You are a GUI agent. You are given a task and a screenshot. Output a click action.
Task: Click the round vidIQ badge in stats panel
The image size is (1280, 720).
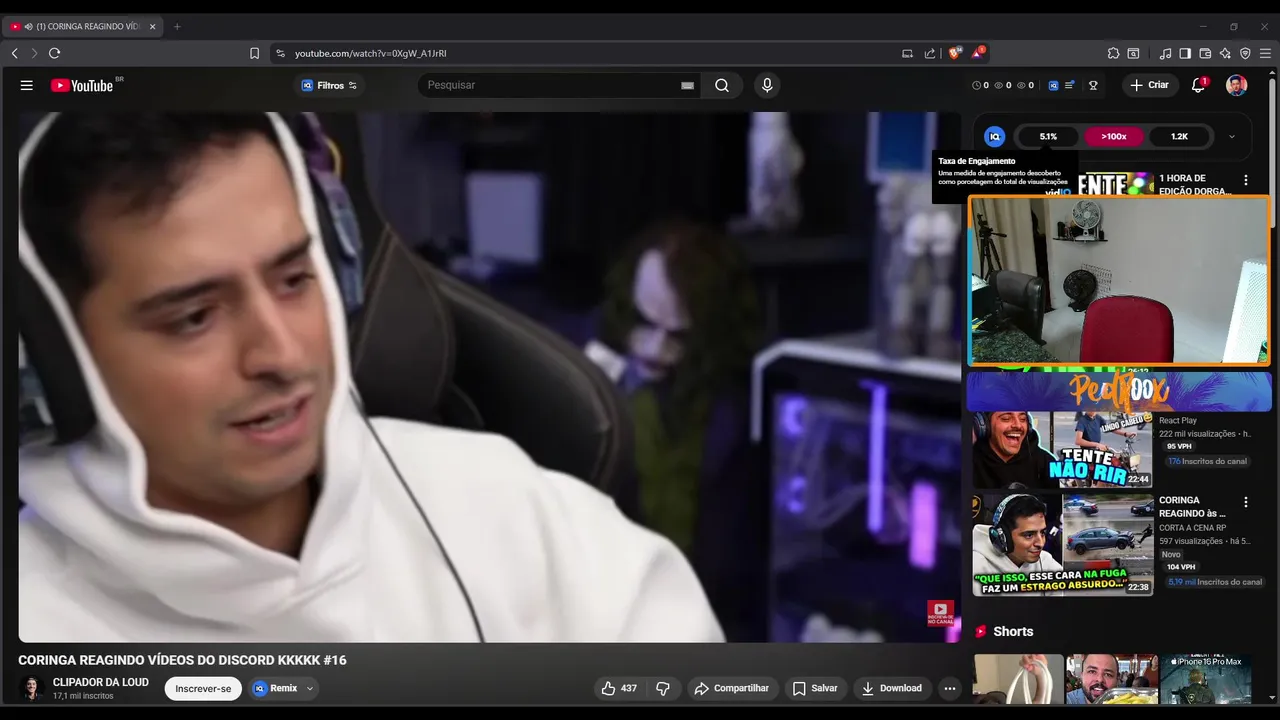point(994,136)
